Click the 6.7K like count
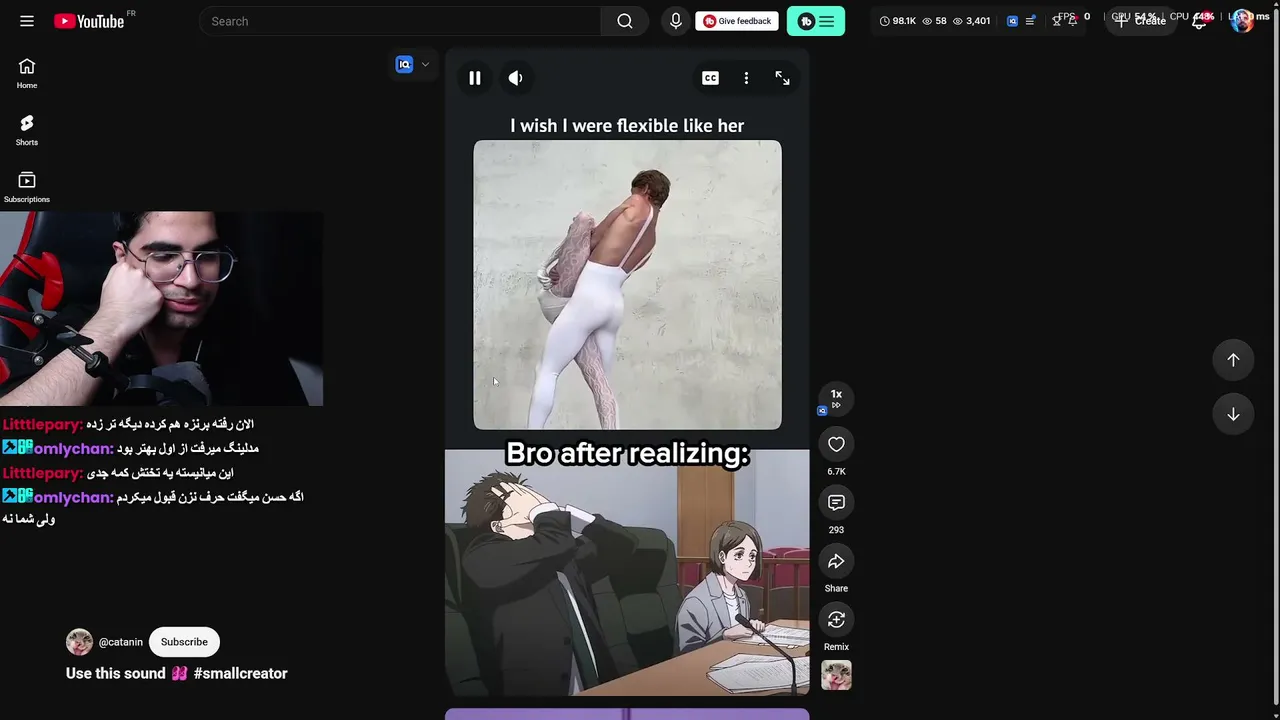The image size is (1280, 720). tap(836, 471)
